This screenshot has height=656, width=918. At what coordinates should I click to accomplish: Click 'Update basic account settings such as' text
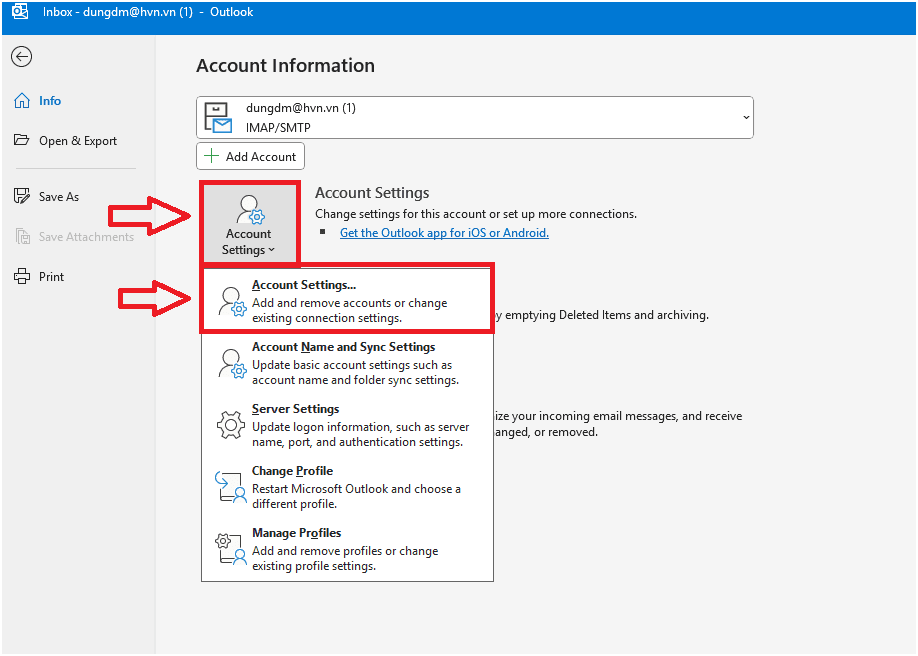[x=352, y=365]
